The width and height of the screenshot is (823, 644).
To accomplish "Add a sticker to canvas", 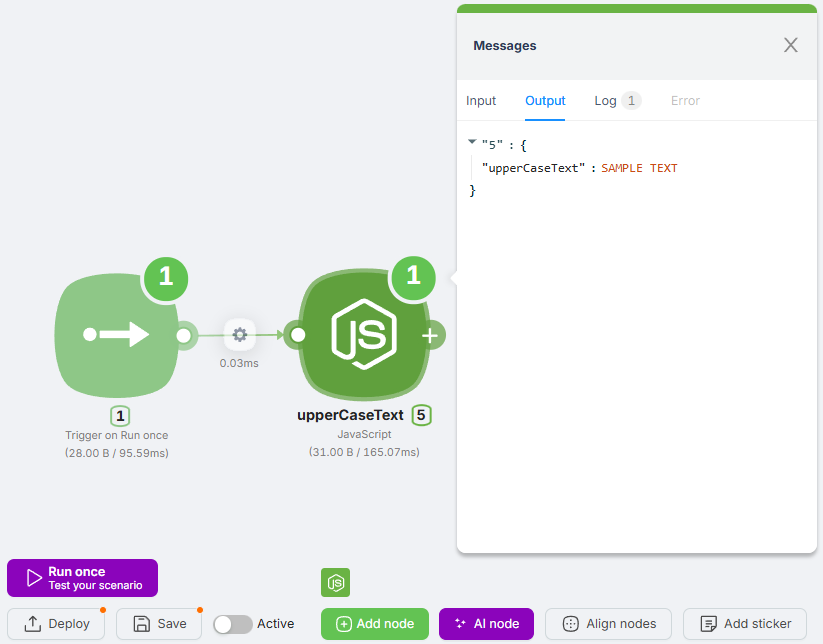I will [744, 624].
